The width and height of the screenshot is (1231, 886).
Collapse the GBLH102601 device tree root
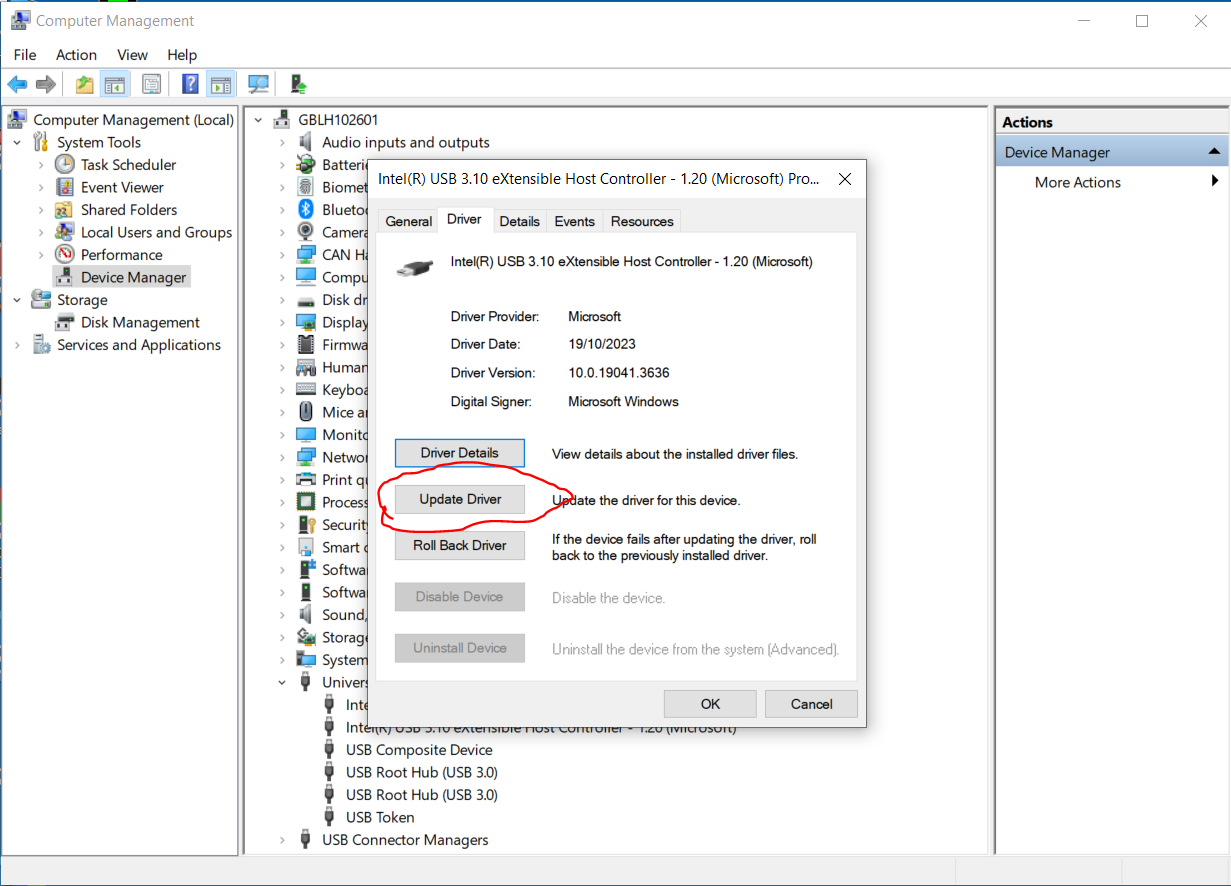[258, 120]
